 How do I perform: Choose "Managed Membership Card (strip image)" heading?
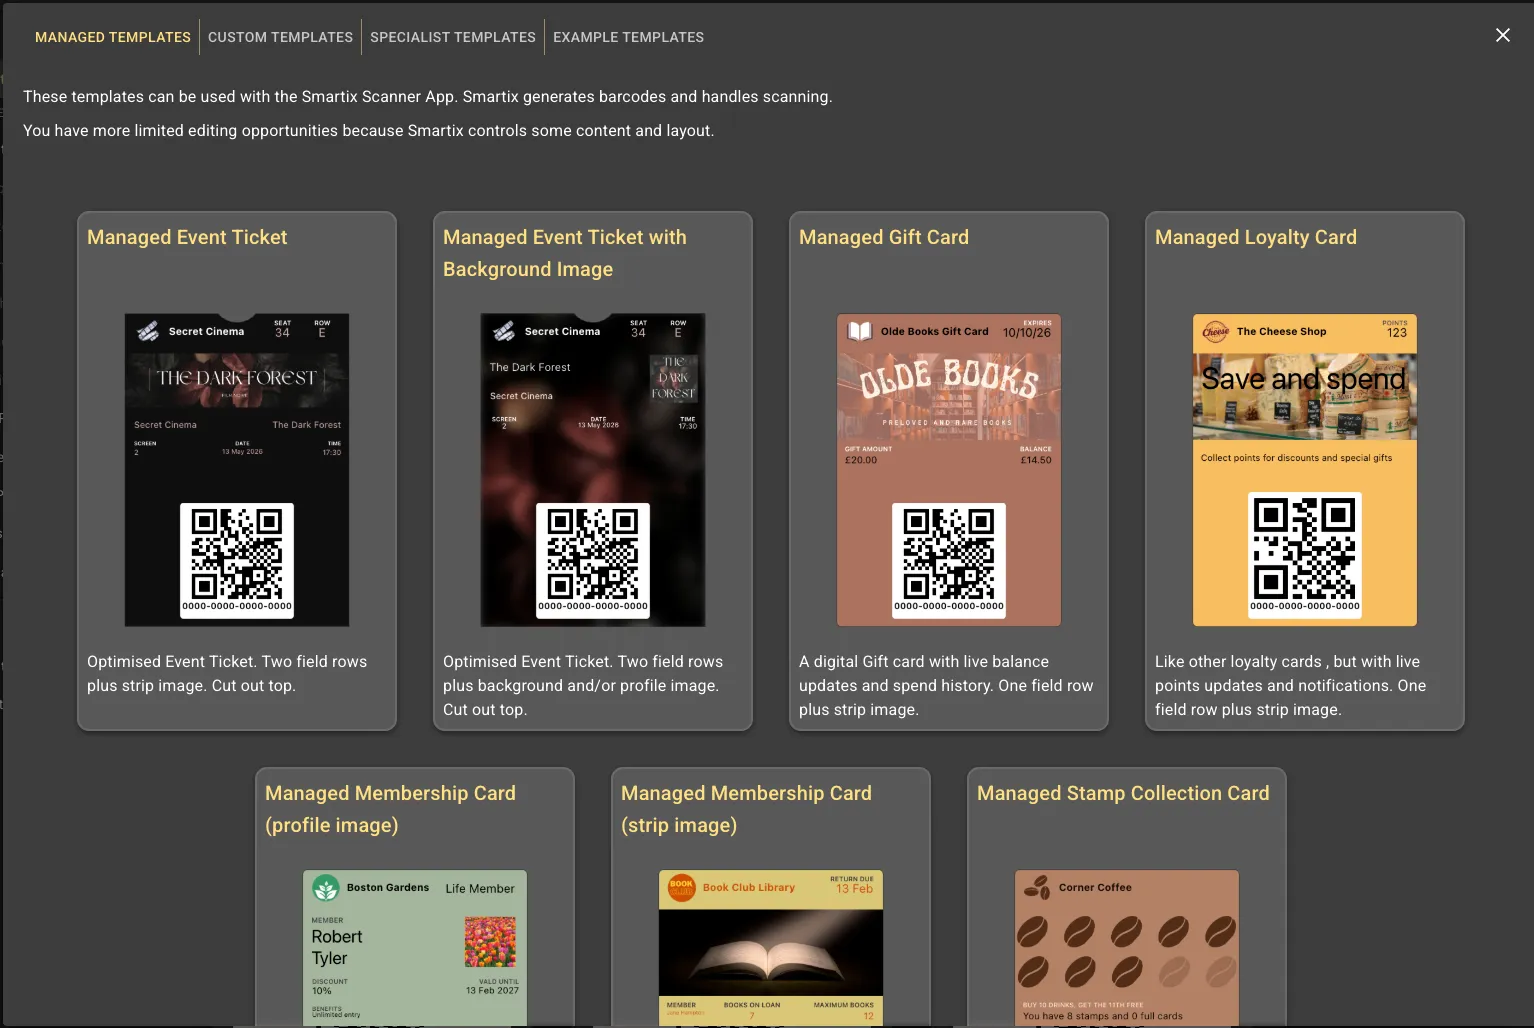(746, 809)
